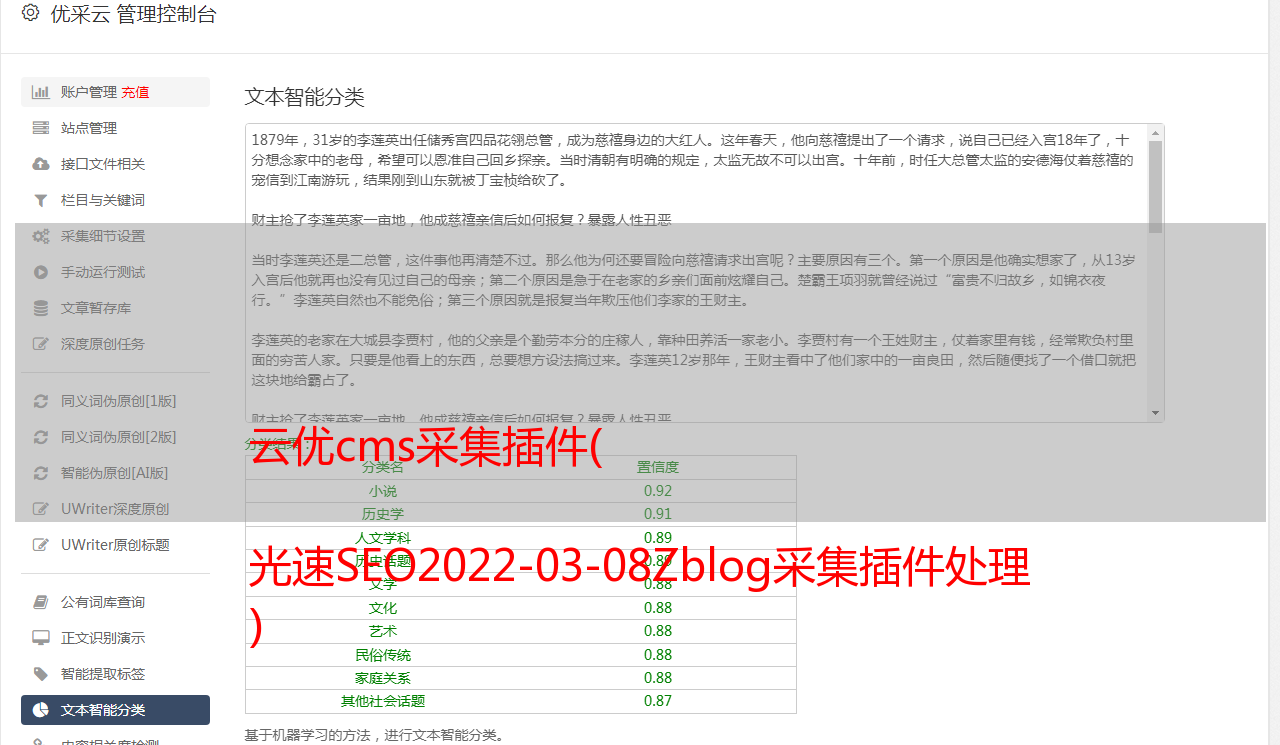Open 智能伪原创[AI版] page
1280x745 pixels.
(x=115, y=473)
